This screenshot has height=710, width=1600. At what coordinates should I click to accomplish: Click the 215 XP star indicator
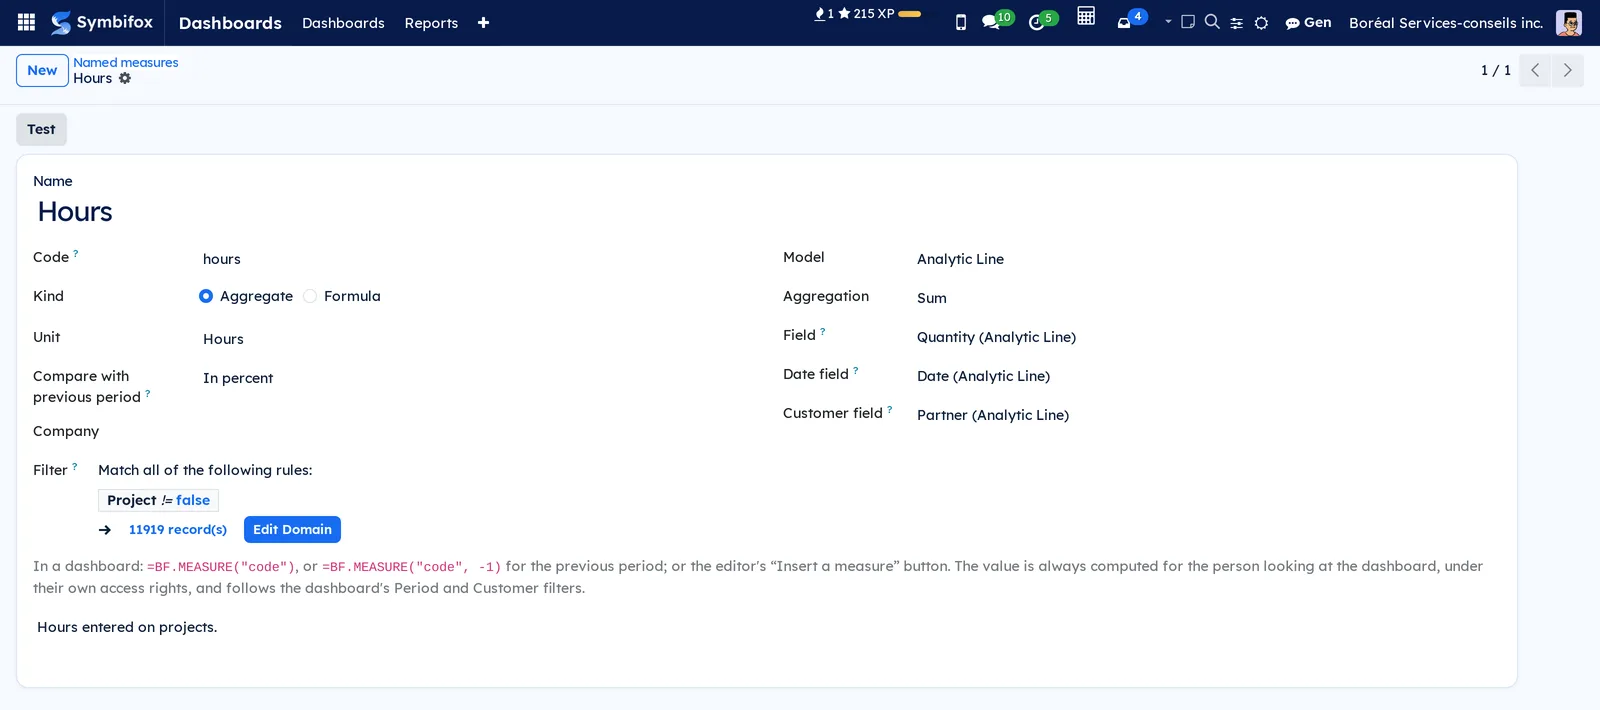(x=866, y=14)
